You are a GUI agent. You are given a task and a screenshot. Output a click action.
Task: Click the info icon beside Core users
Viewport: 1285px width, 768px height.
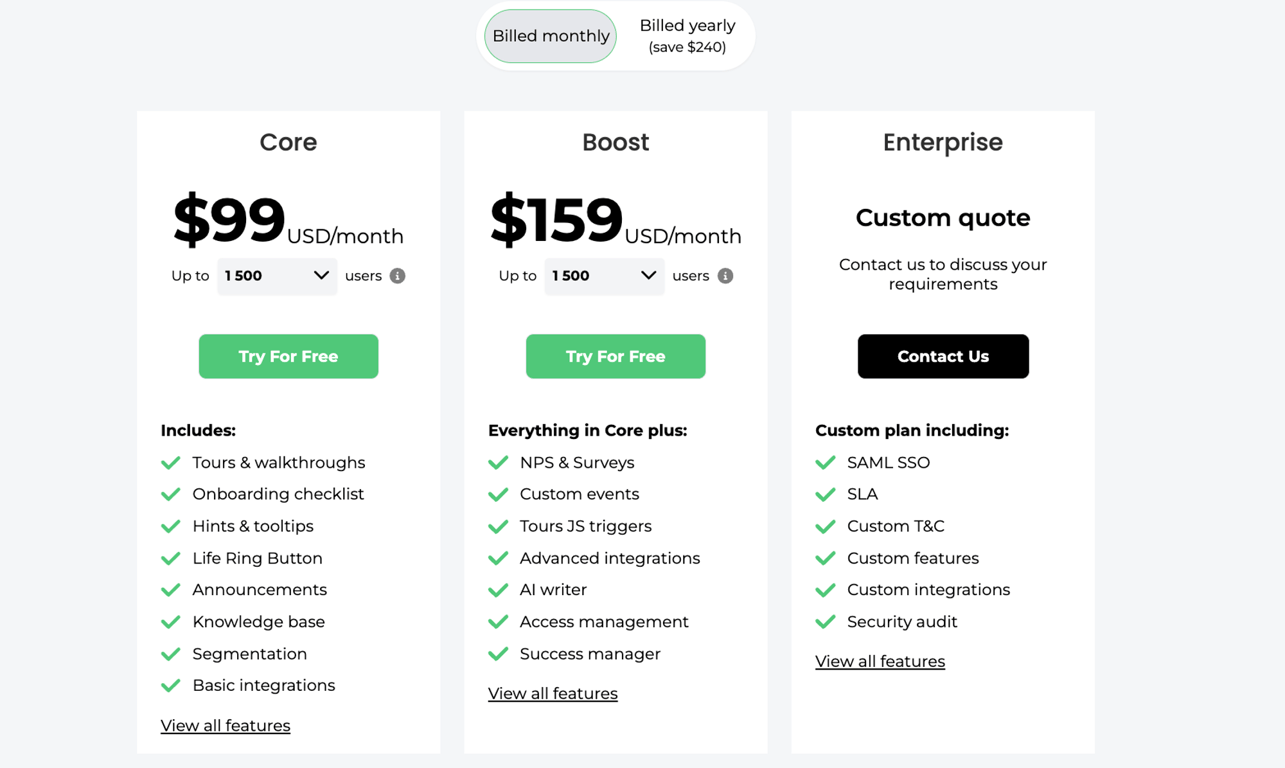[398, 276]
